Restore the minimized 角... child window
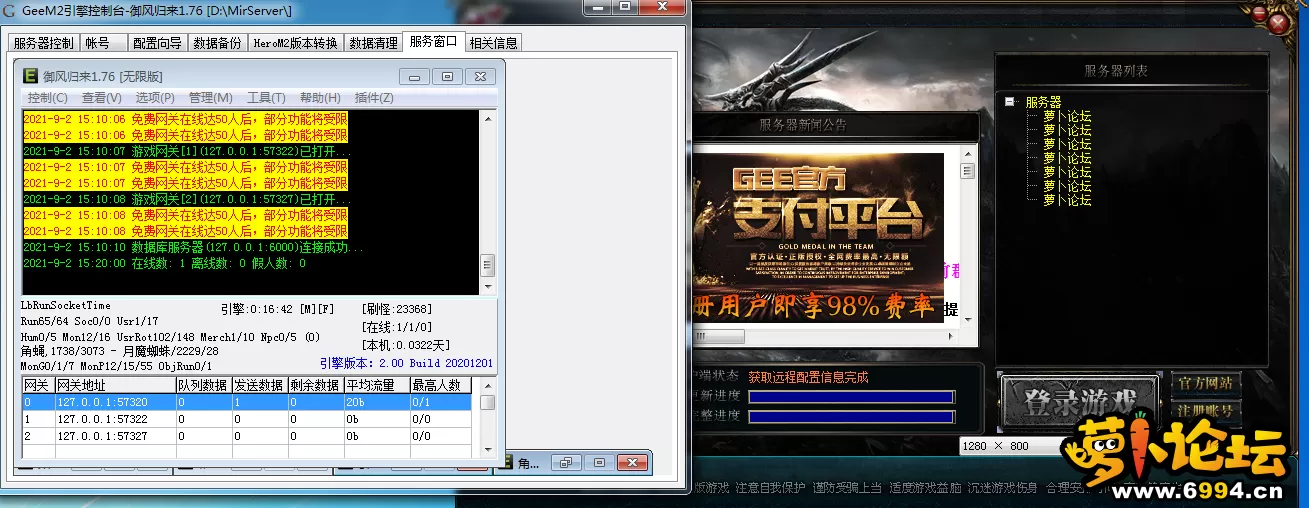The width and height of the screenshot is (1309, 508). pyautogui.click(x=566, y=463)
